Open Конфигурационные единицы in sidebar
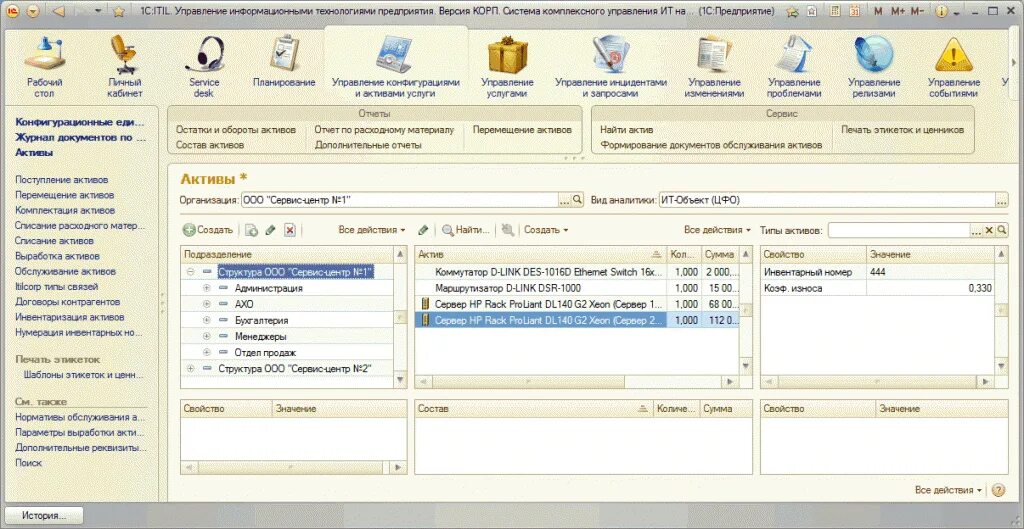Image resolution: width=1024 pixels, height=529 pixels. 80,122
